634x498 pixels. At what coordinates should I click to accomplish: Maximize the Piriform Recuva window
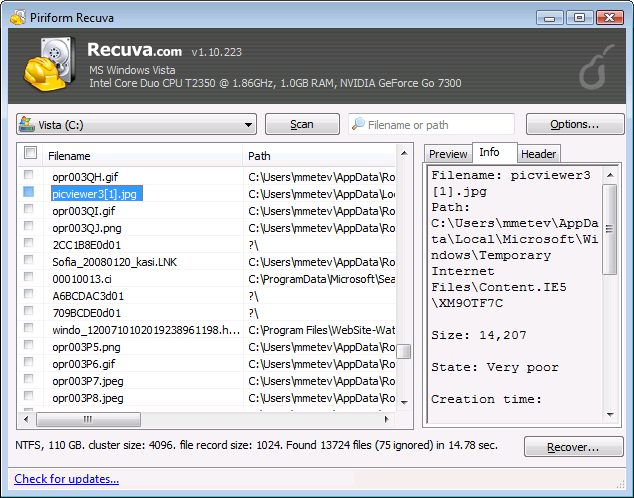[x=579, y=18]
